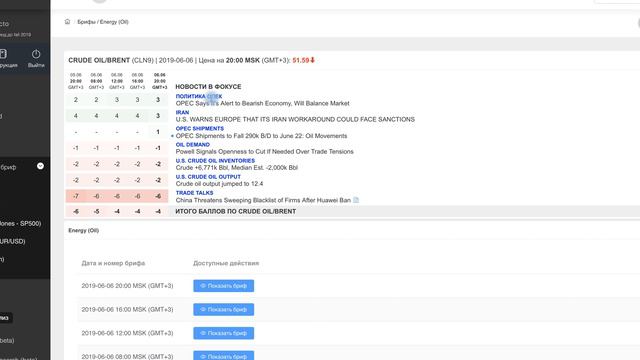Open U.S. CRUDE OIL OUTPUT category
Image resolution: width=640 pixels, height=360 pixels.
(208, 177)
